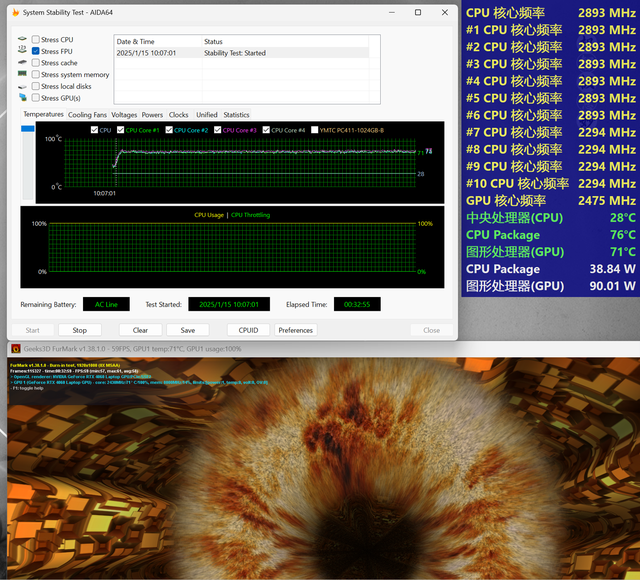The width and height of the screenshot is (640, 580).
Task: Enable the Stress CPU checkbox
Action: coord(36,40)
